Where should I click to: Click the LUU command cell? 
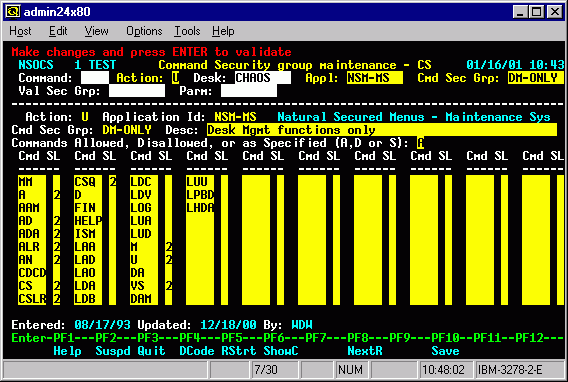pyautogui.click(x=200, y=182)
